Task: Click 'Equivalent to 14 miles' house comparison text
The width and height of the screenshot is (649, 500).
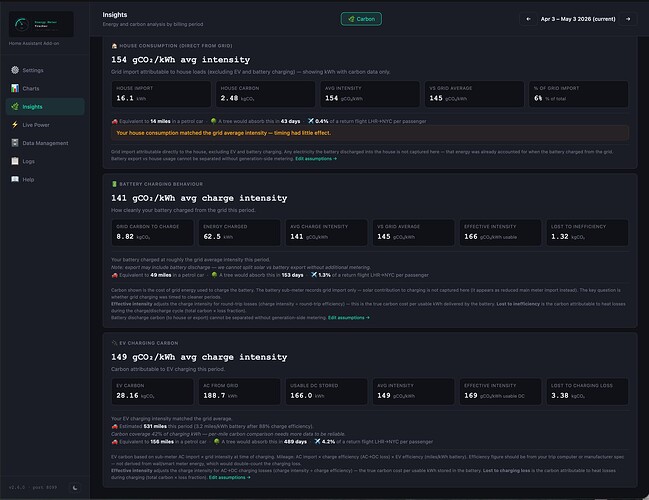Action: (161, 121)
